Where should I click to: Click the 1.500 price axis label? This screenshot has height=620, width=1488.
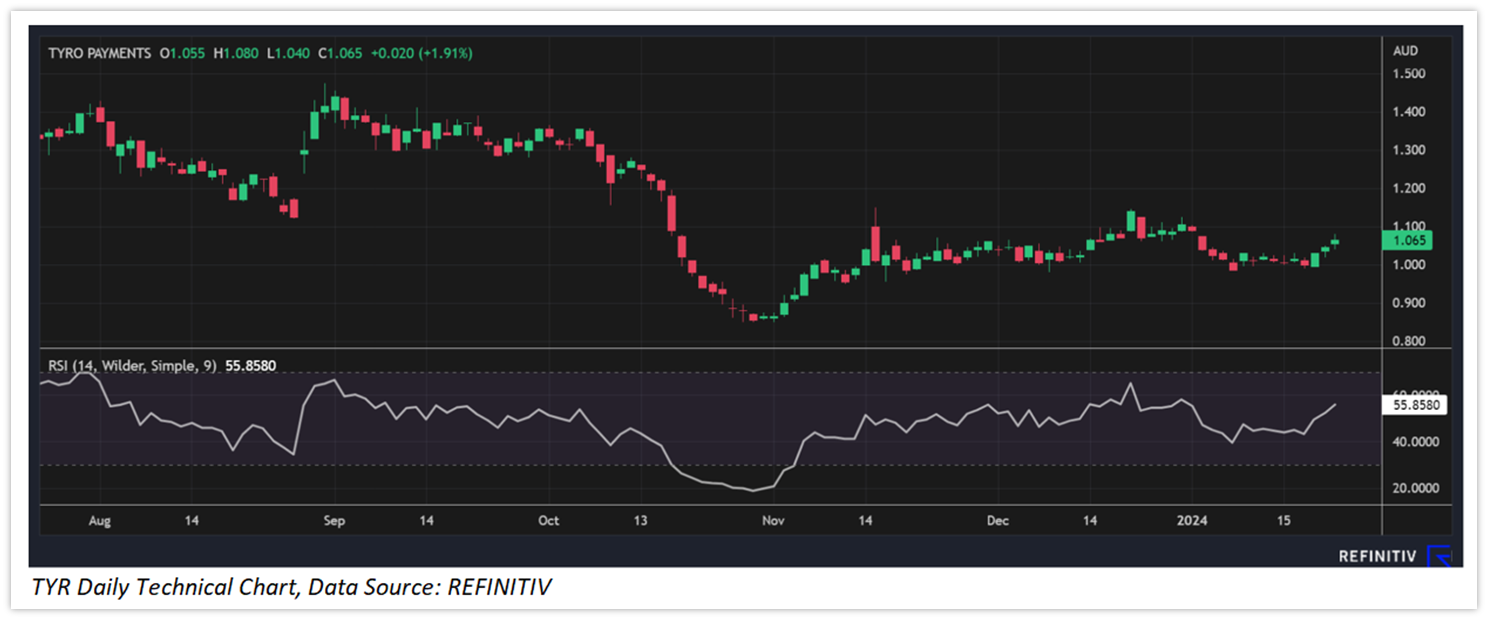(x=1408, y=74)
